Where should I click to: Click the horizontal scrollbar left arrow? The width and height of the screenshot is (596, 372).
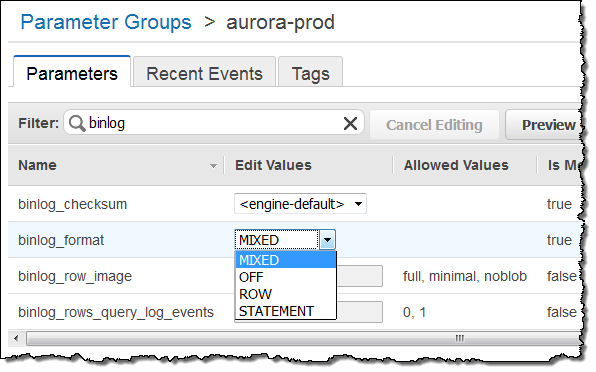pos(16,338)
